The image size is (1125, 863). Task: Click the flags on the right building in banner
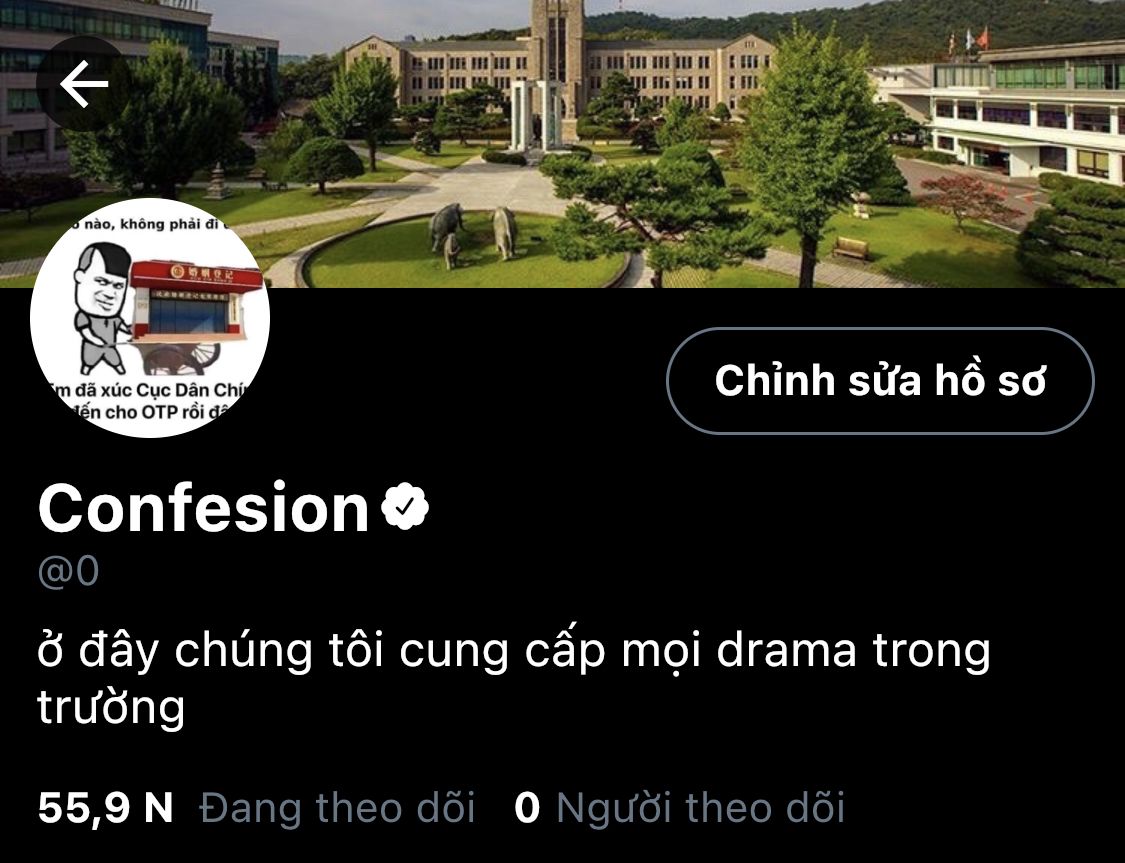point(969,41)
